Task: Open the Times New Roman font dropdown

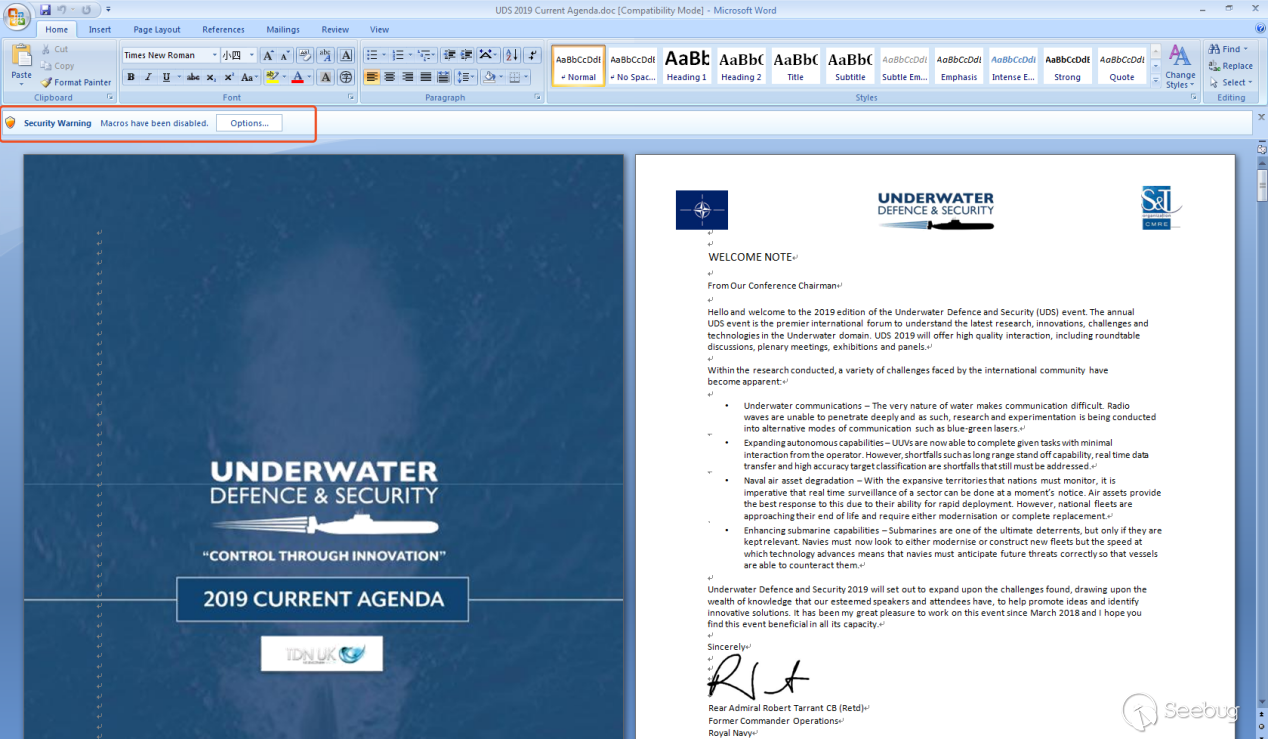Action: coord(214,55)
